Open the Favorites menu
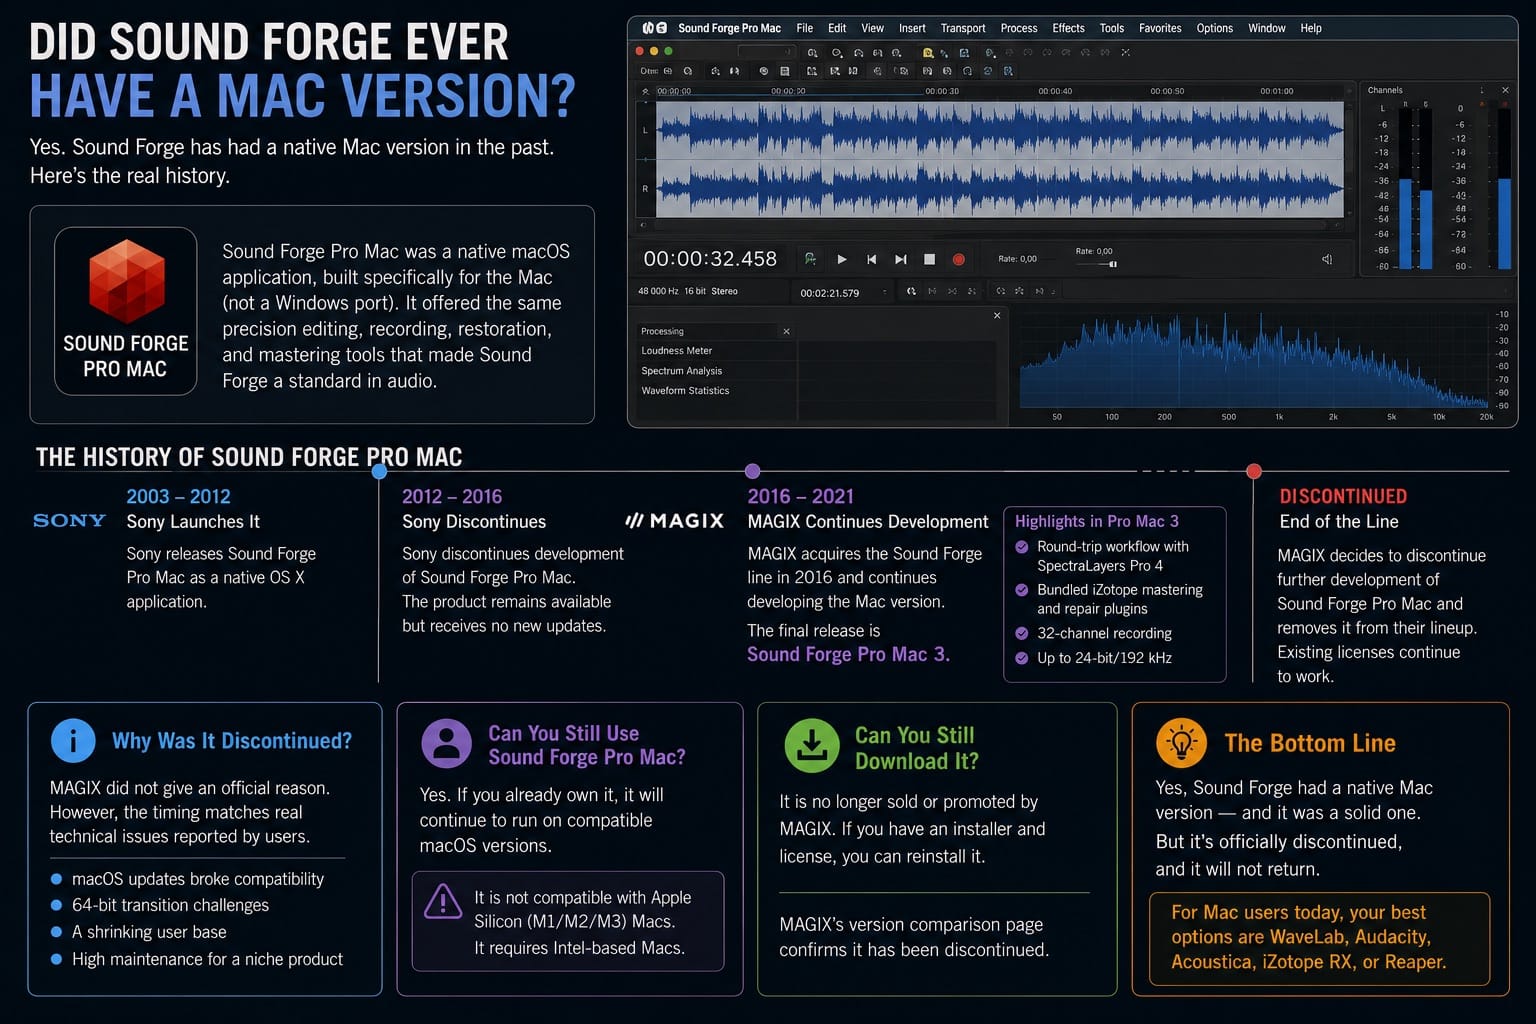Image resolution: width=1536 pixels, height=1024 pixels. [x=1160, y=28]
